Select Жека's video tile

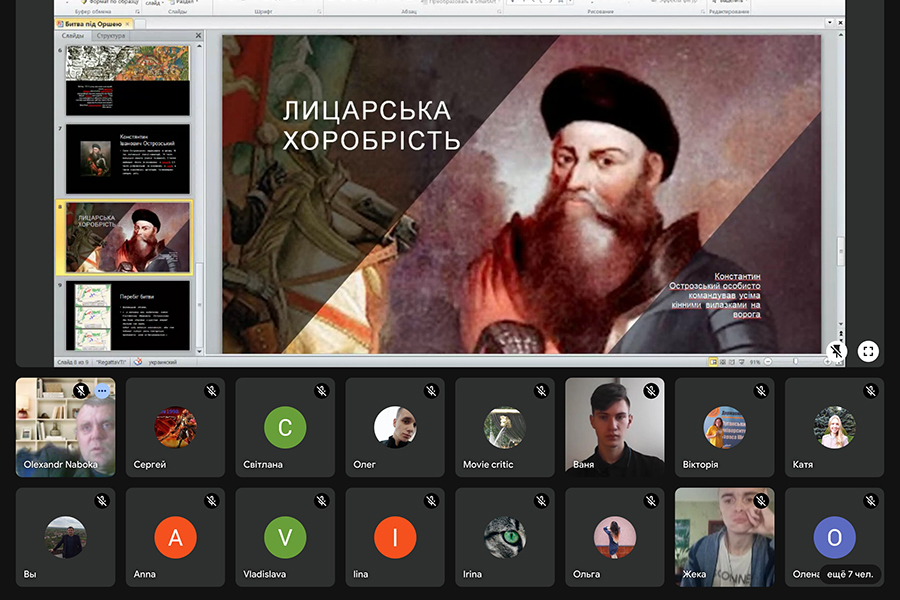tap(724, 537)
